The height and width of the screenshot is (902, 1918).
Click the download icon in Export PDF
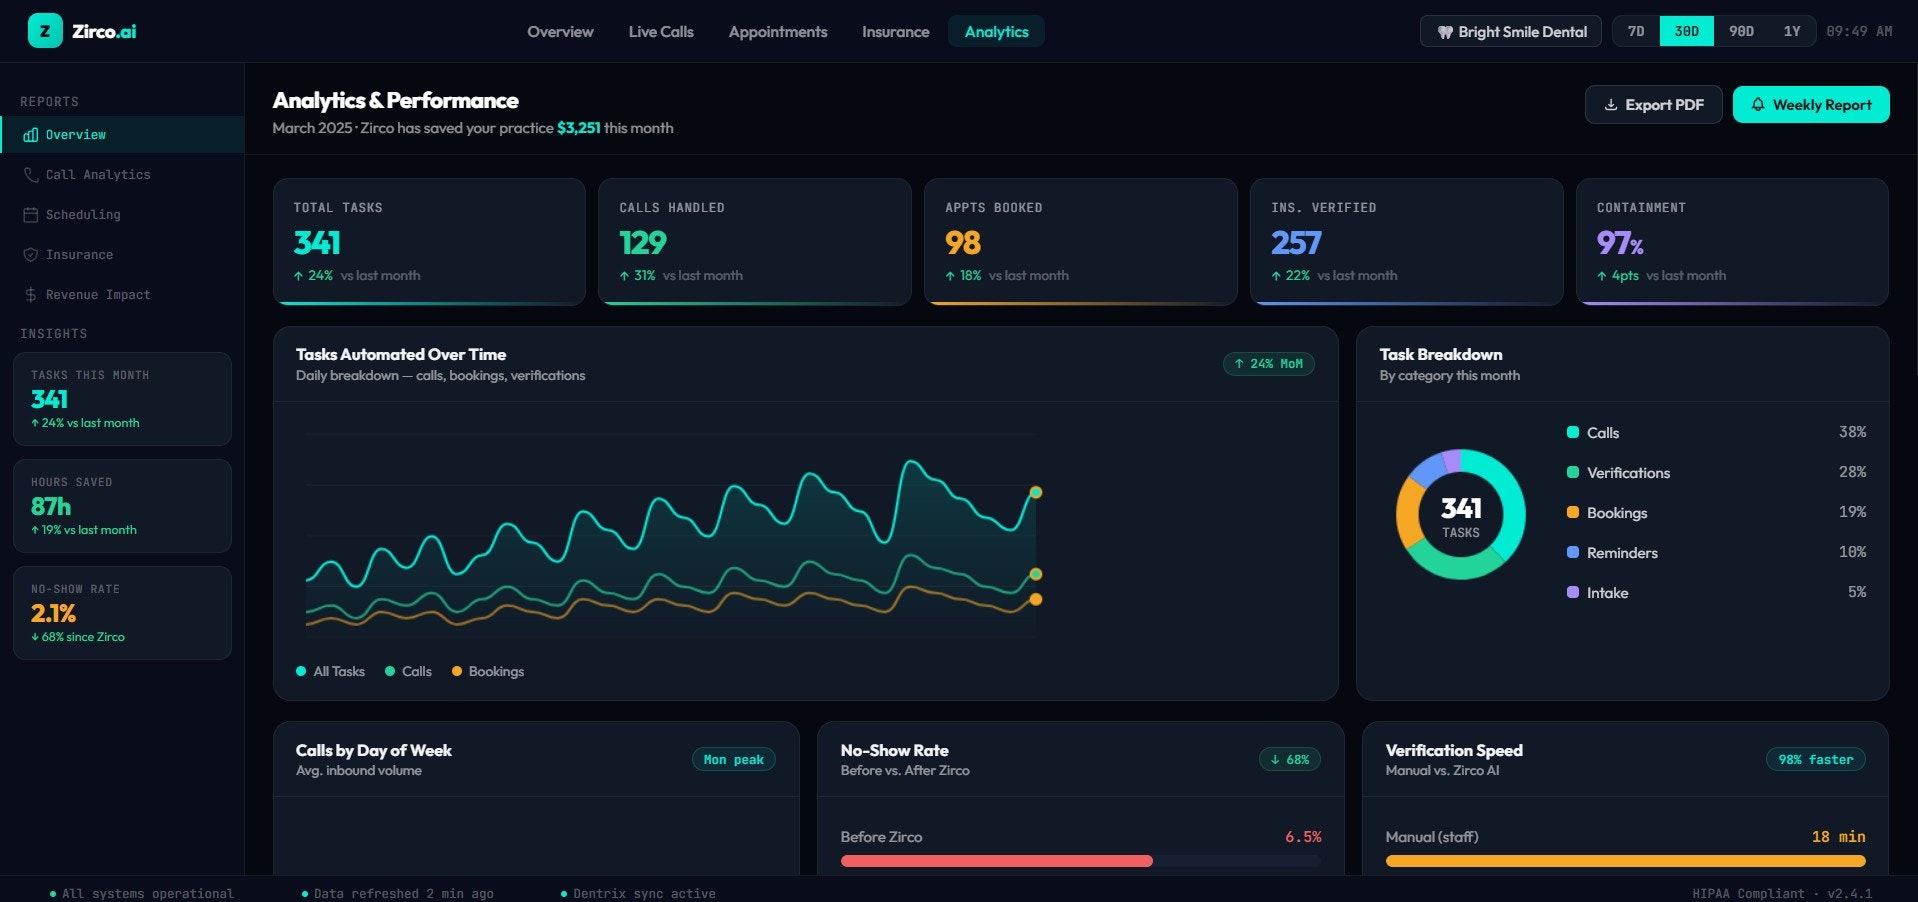tap(1611, 104)
